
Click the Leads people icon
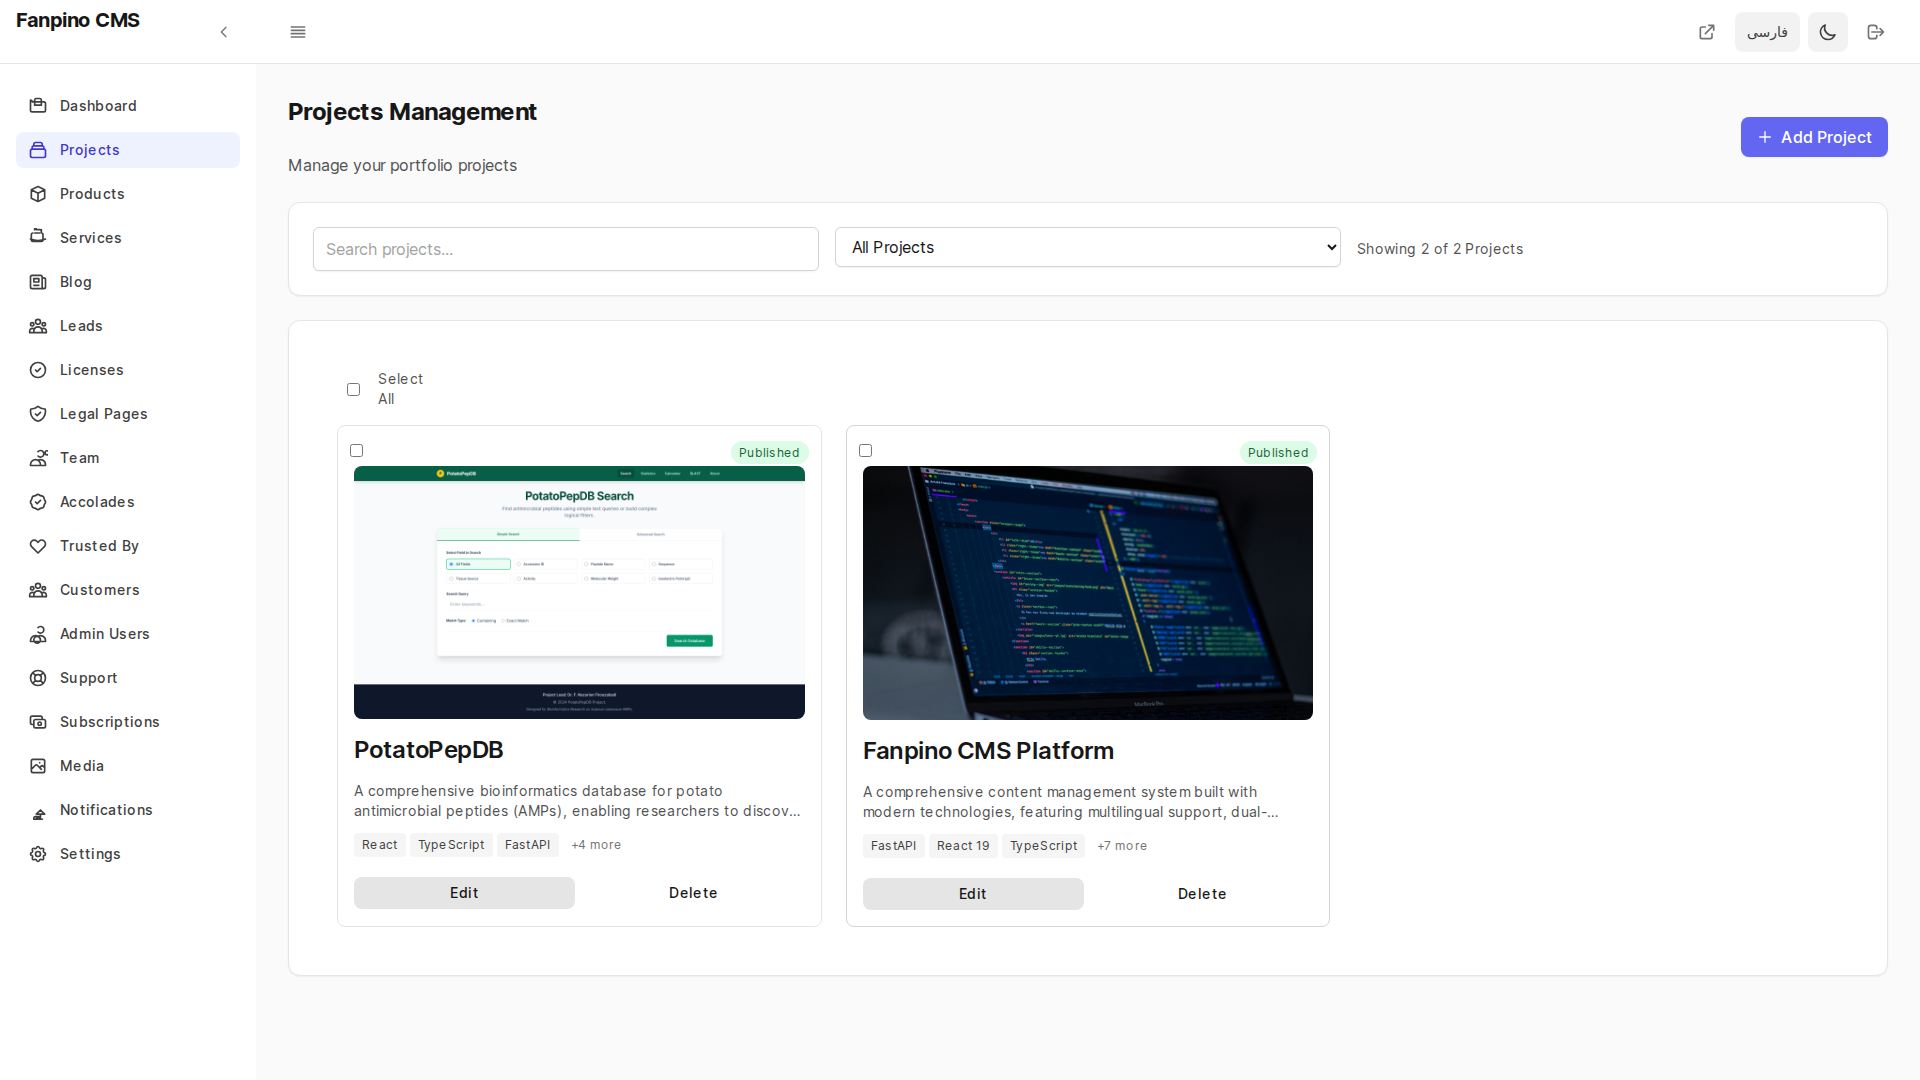pyautogui.click(x=38, y=326)
